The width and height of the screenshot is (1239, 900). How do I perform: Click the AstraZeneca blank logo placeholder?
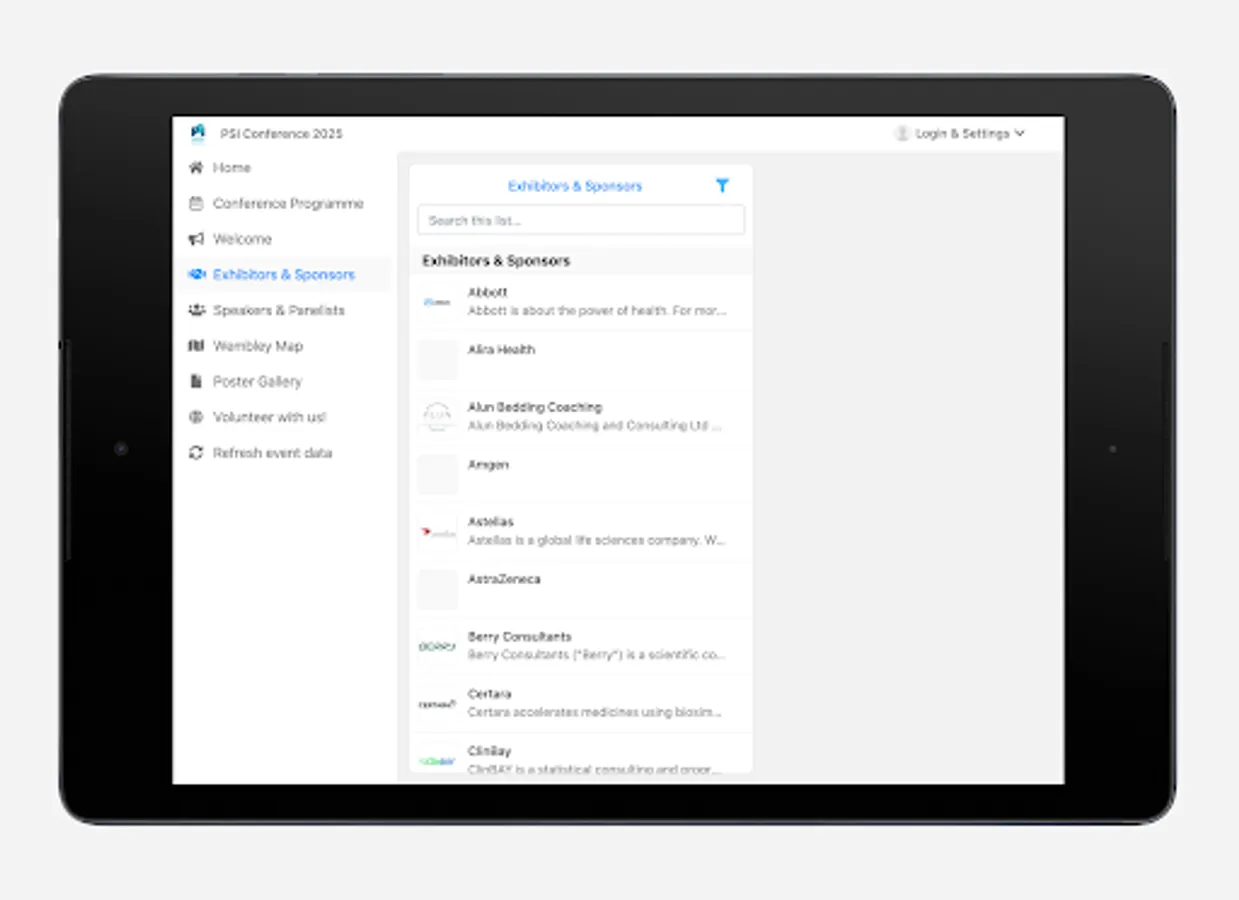point(437,590)
